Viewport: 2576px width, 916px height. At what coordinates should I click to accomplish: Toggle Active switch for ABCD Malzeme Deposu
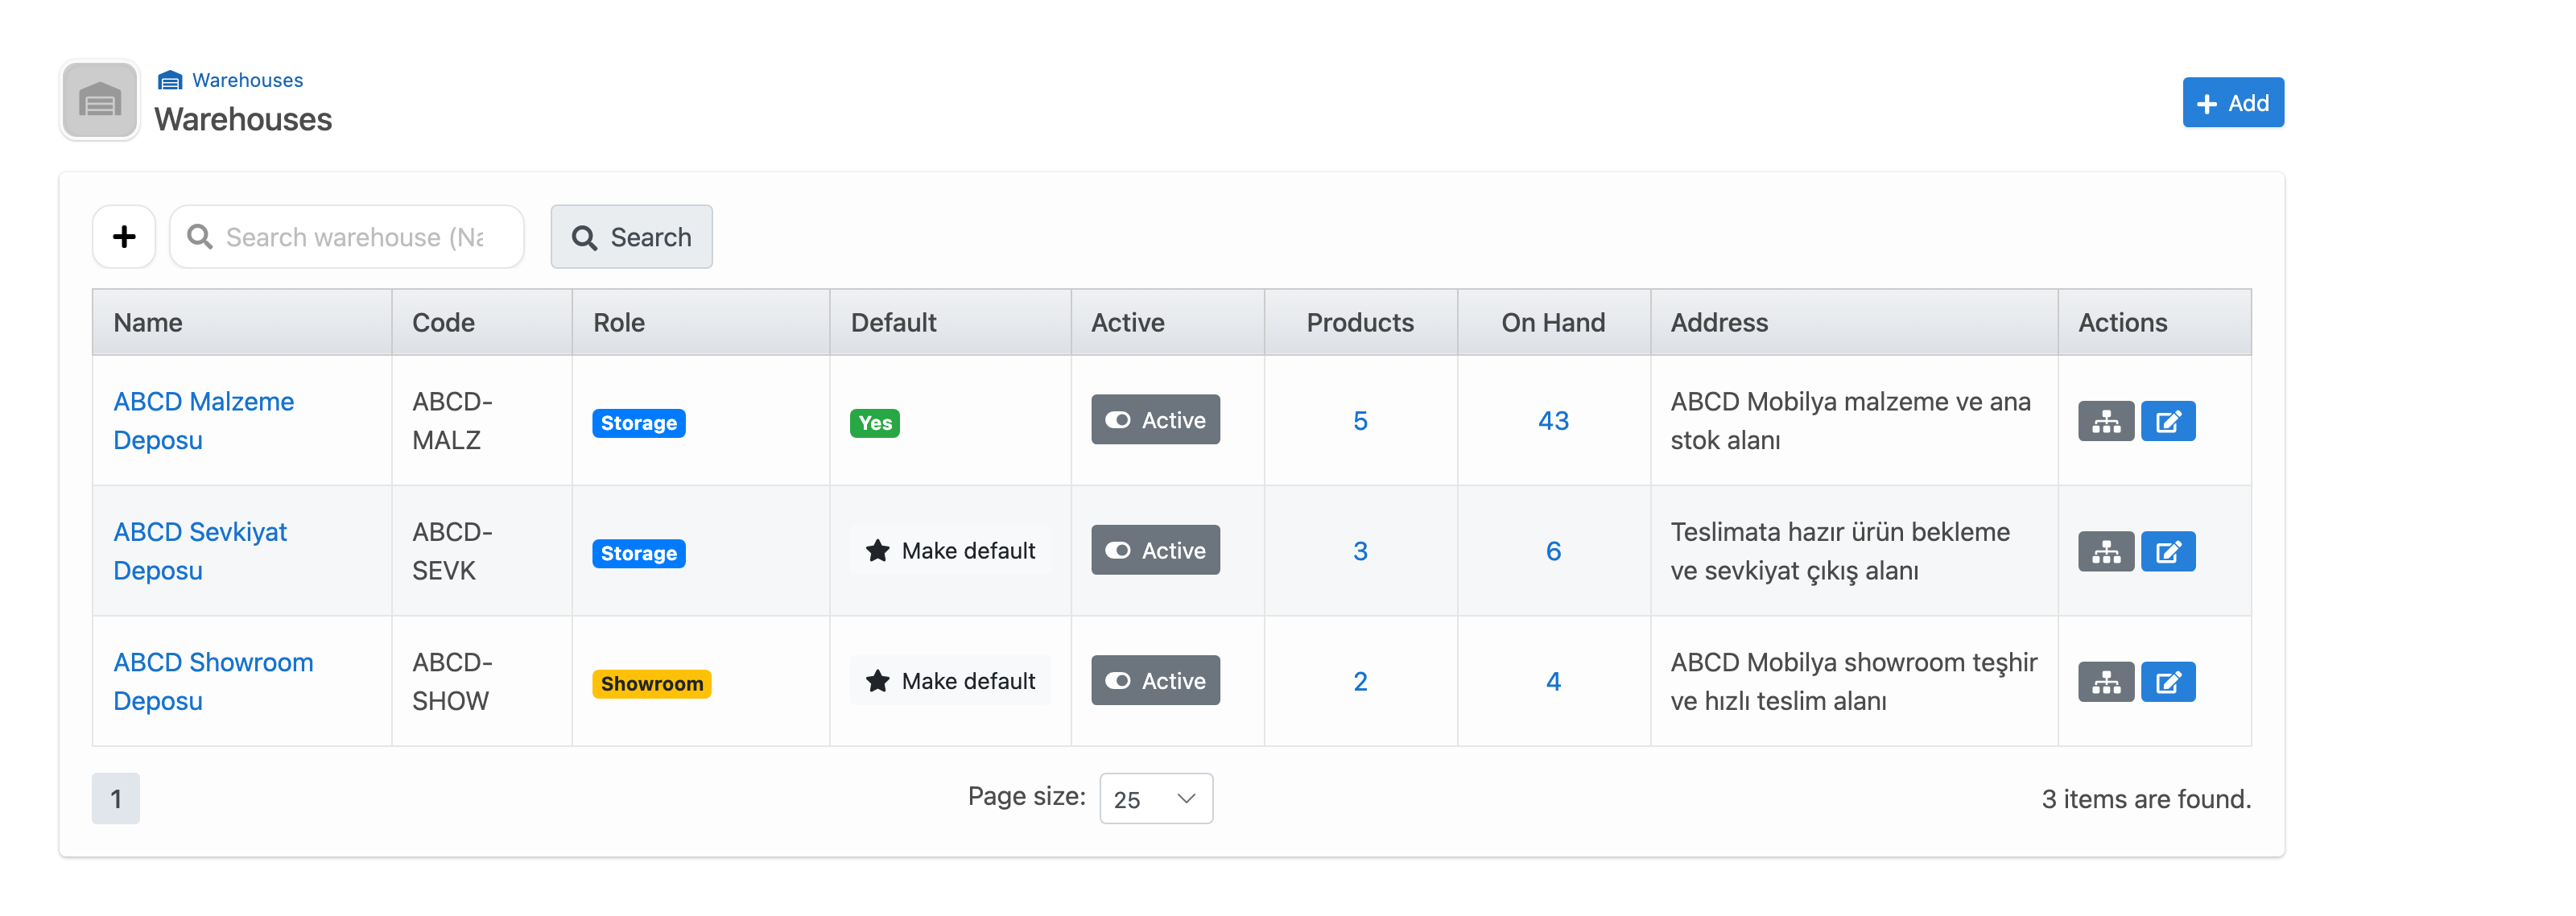1155,420
